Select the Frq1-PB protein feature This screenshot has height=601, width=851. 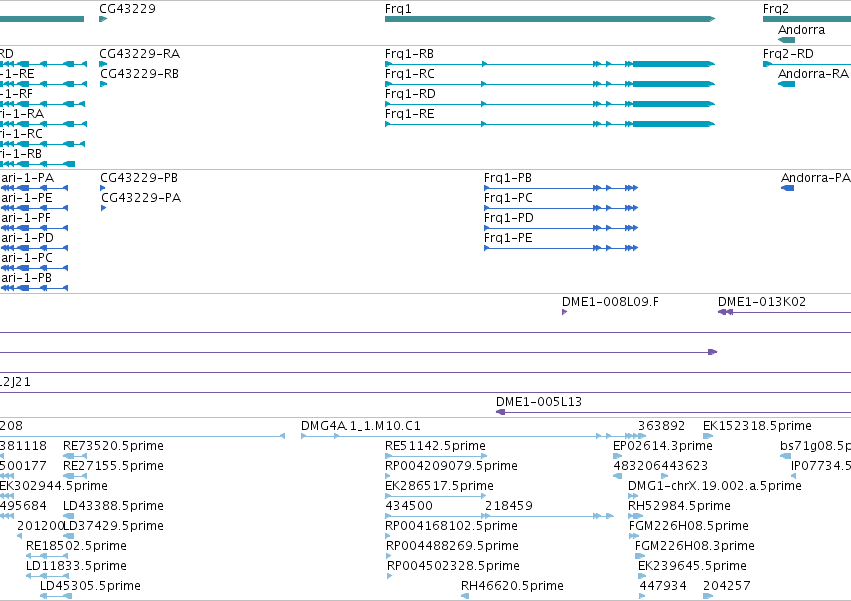point(561,188)
